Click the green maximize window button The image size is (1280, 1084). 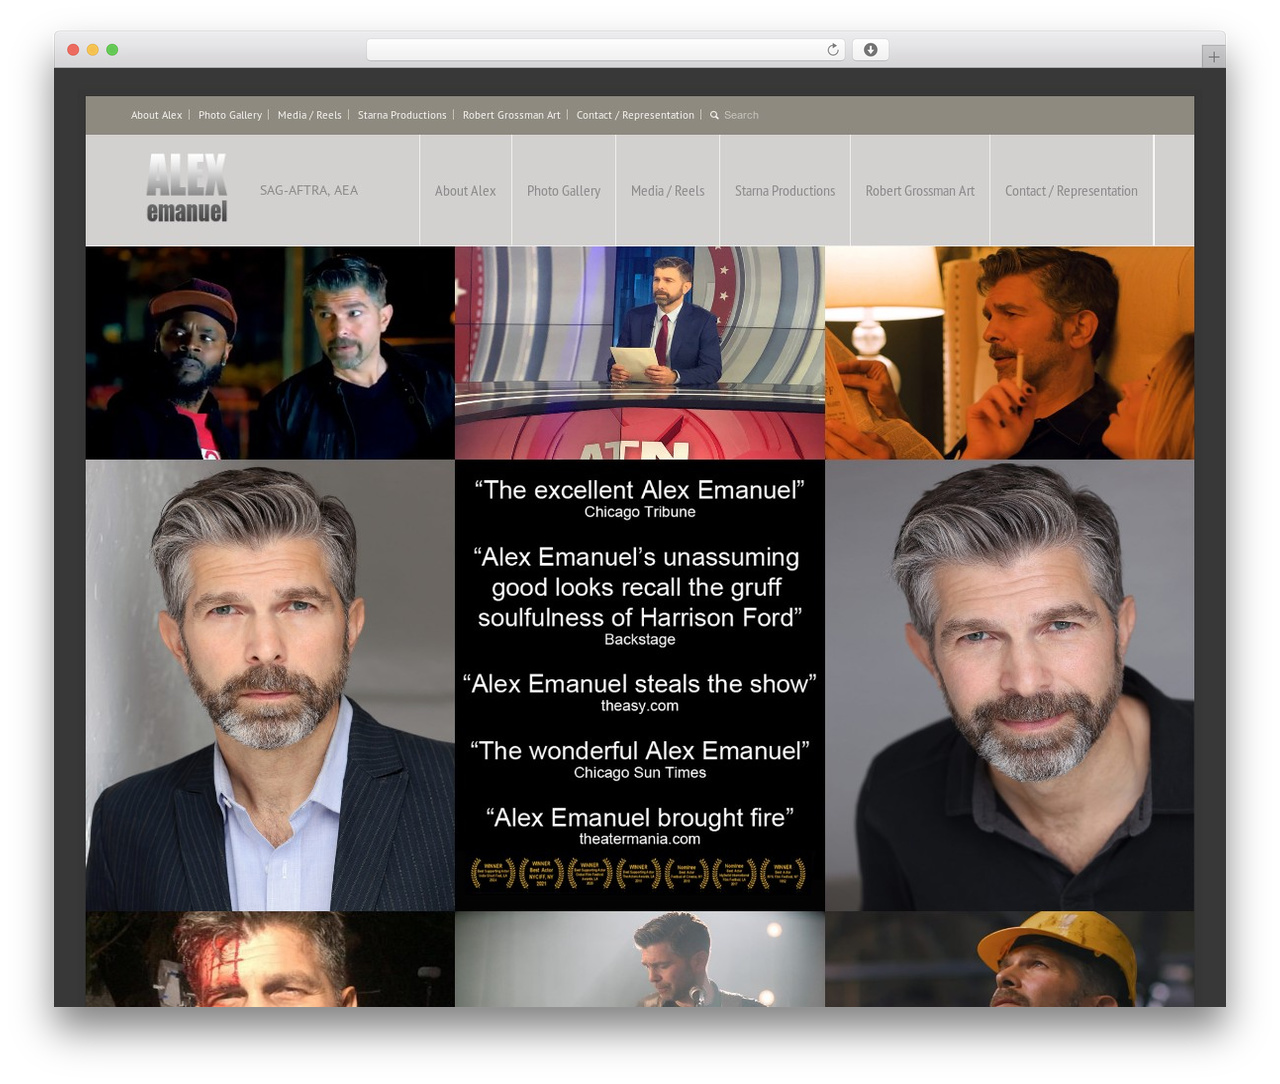pyautogui.click(x=112, y=50)
